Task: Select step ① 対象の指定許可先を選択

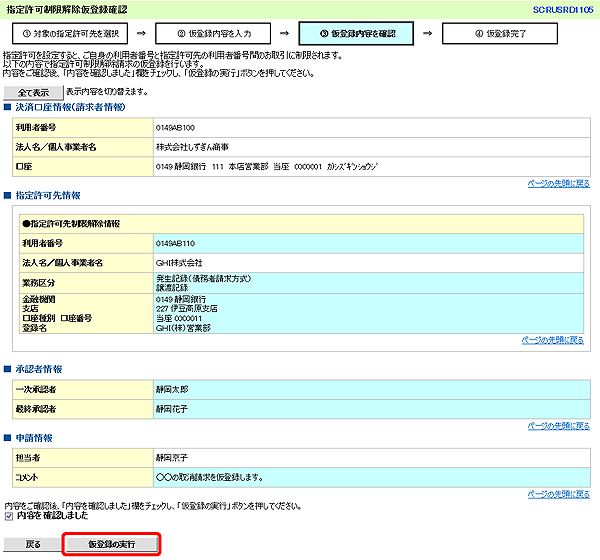Action: [70, 34]
